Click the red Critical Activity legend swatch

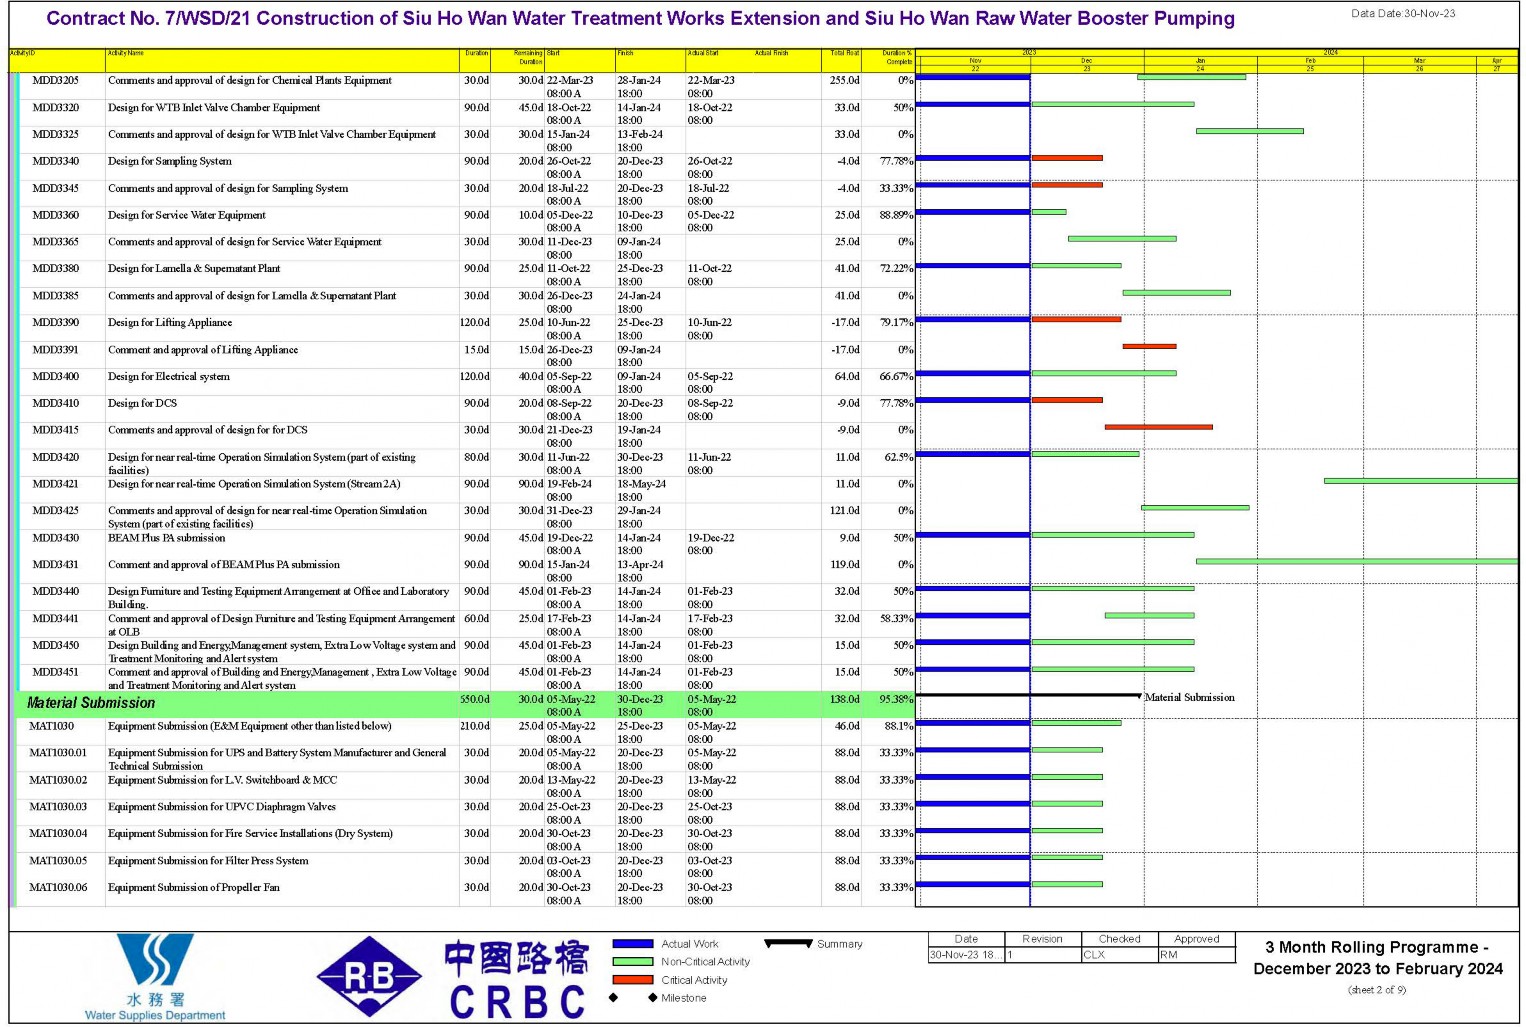click(x=632, y=980)
